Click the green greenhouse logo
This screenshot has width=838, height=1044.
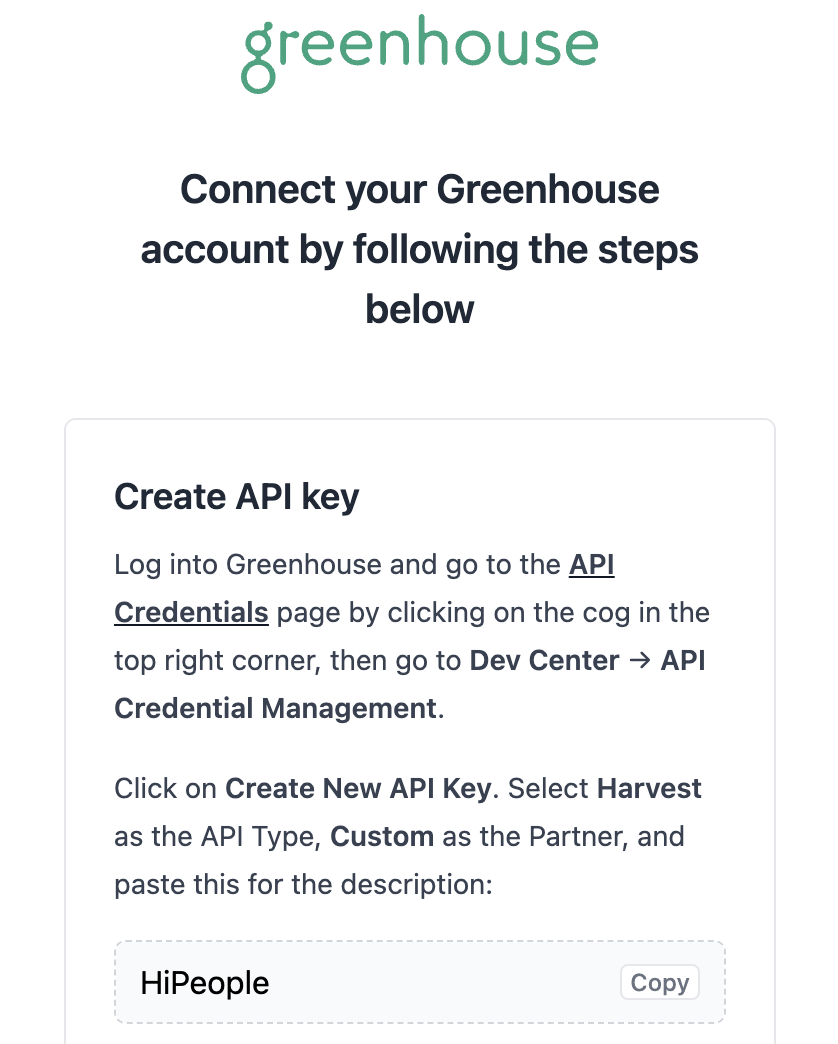pos(419,53)
